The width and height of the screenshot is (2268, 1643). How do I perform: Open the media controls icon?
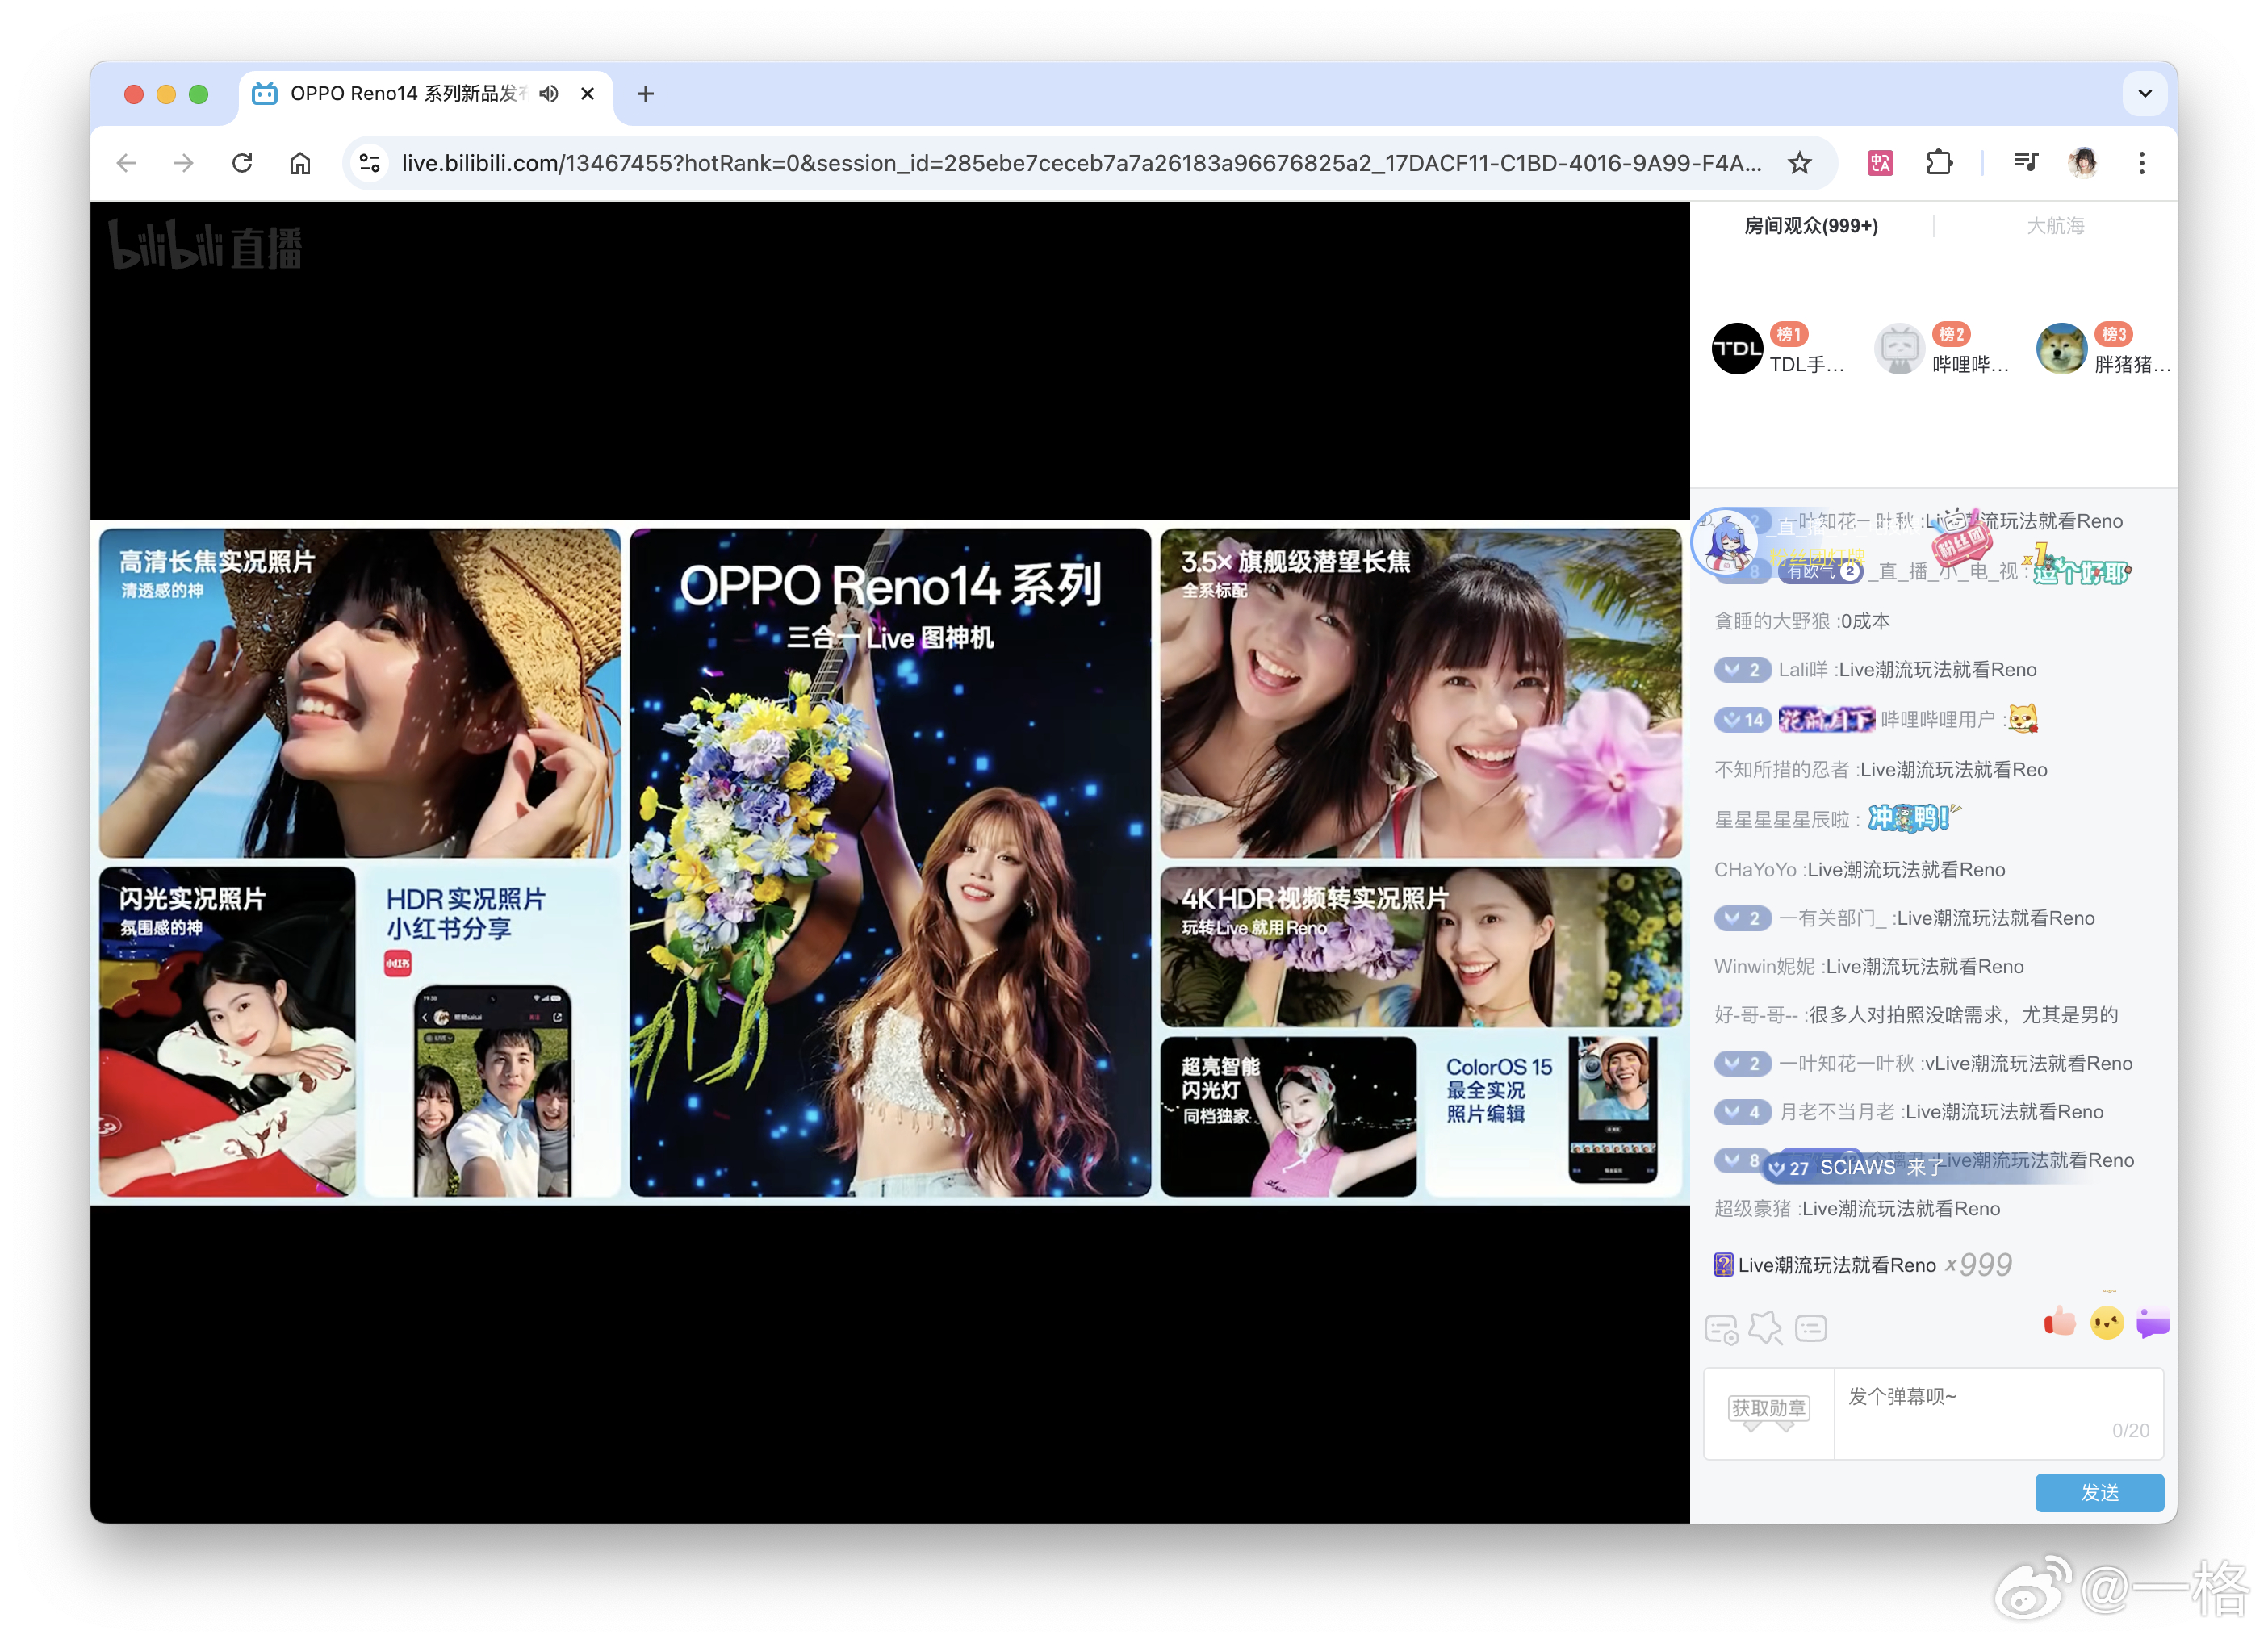pos(2026,163)
